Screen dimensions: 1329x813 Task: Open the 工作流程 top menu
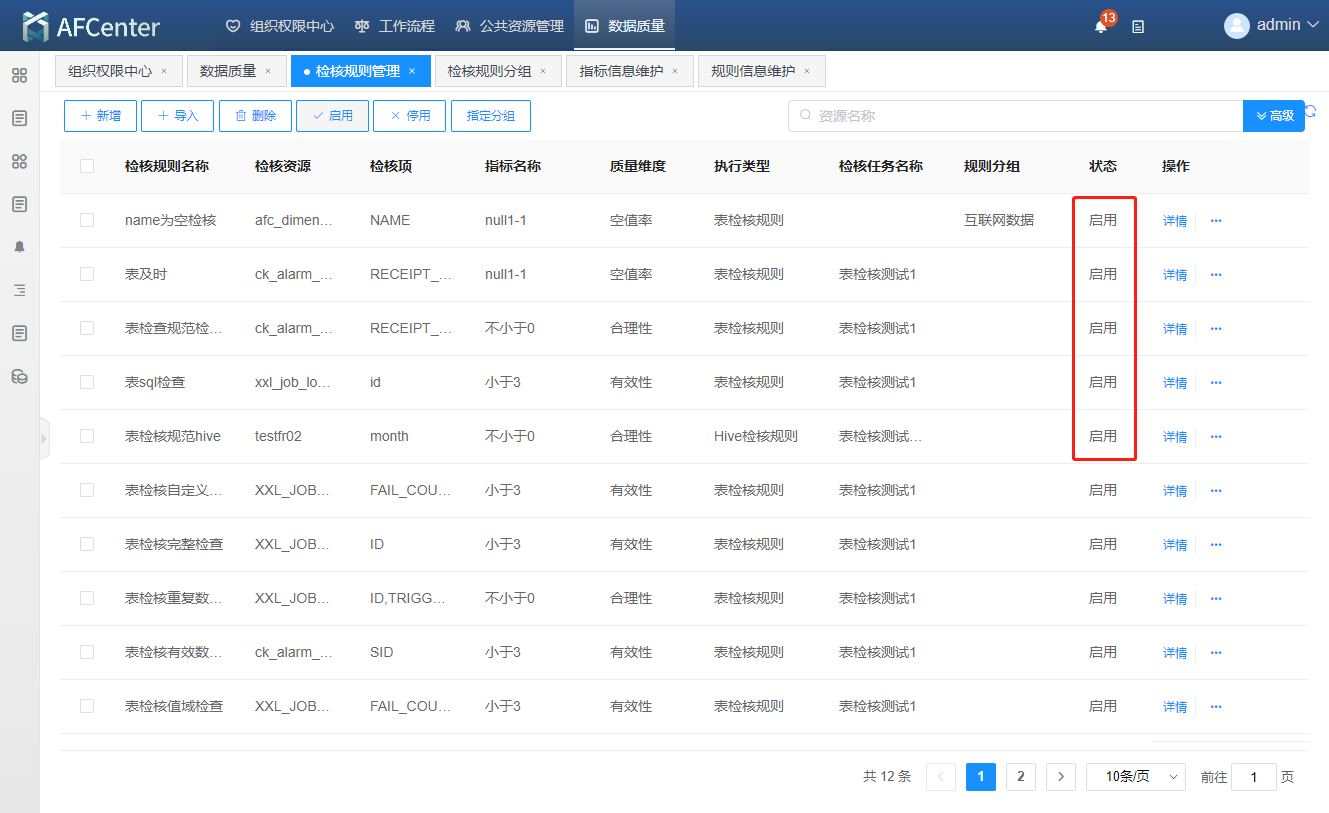(395, 26)
